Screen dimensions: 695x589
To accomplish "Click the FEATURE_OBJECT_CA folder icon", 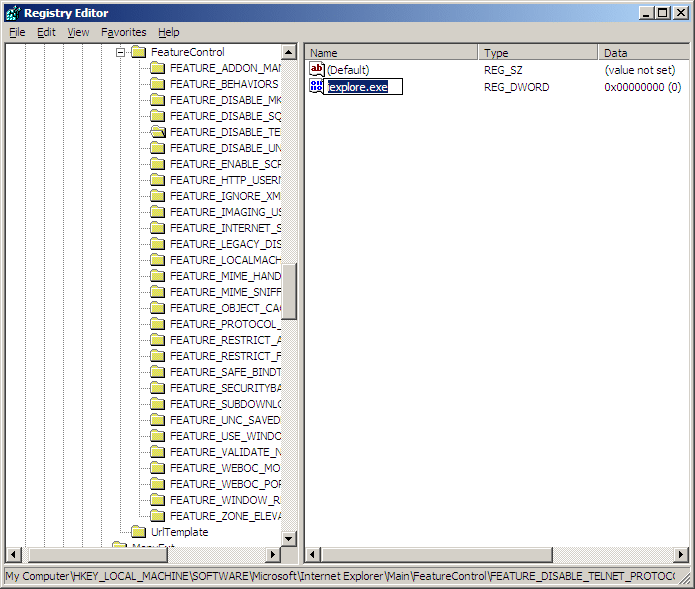I will point(157,308).
